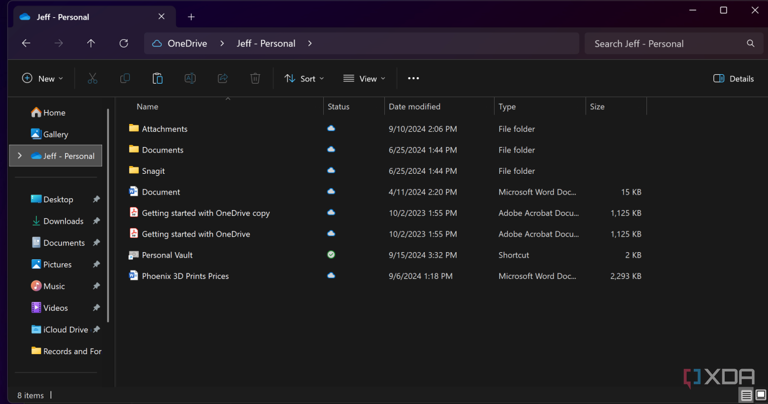Unpin Desktop using its pin icon
The width and height of the screenshot is (768, 404).
point(96,199)
